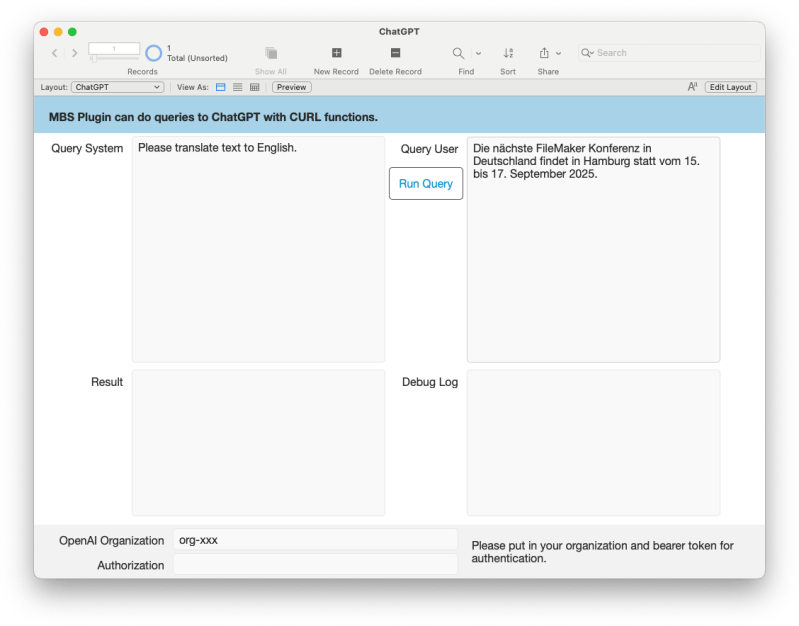The width and height of the screenshot is (799, 626).
Task: Click the "Total (Unsorted)" text
Action: click(x=197, y=58)
